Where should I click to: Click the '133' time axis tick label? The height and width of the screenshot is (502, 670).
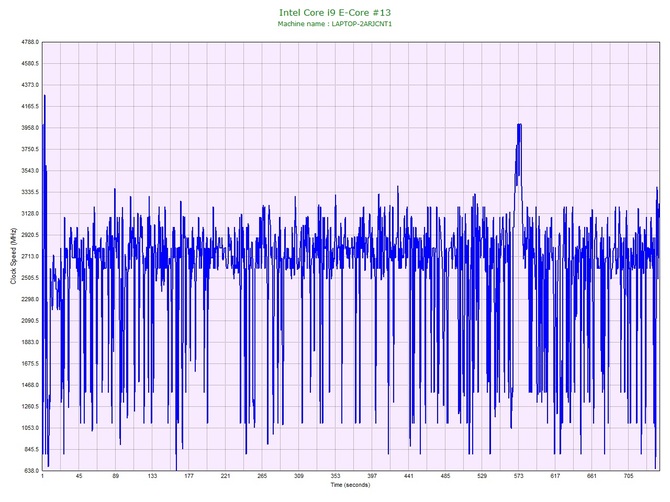(152, 476)
